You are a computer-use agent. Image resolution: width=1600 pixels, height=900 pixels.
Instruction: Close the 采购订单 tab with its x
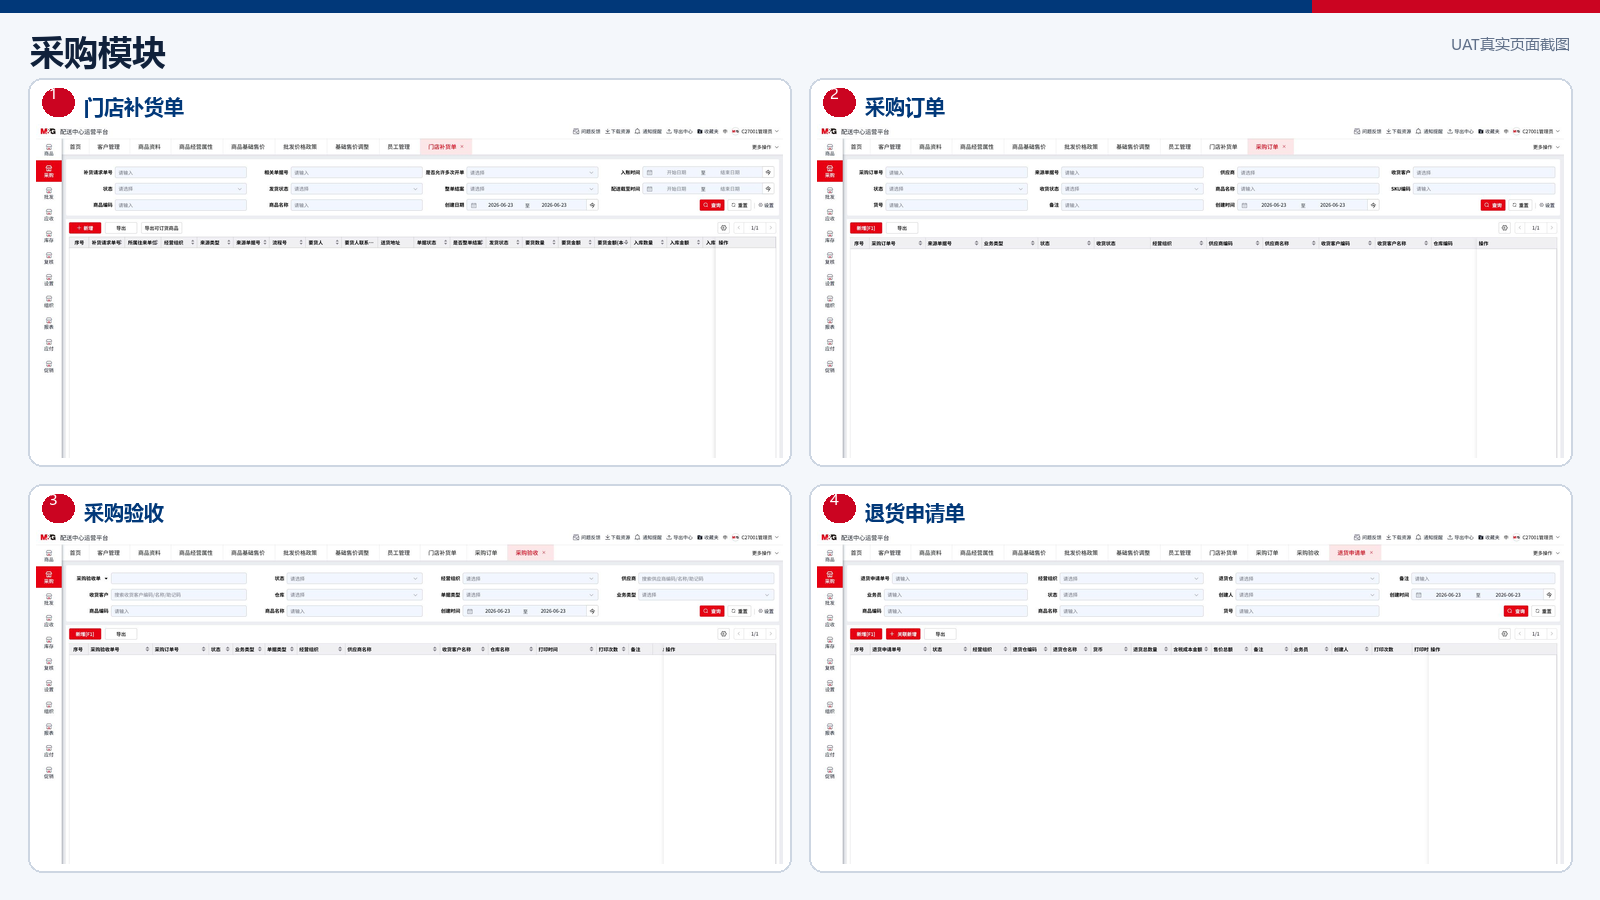1284,147
